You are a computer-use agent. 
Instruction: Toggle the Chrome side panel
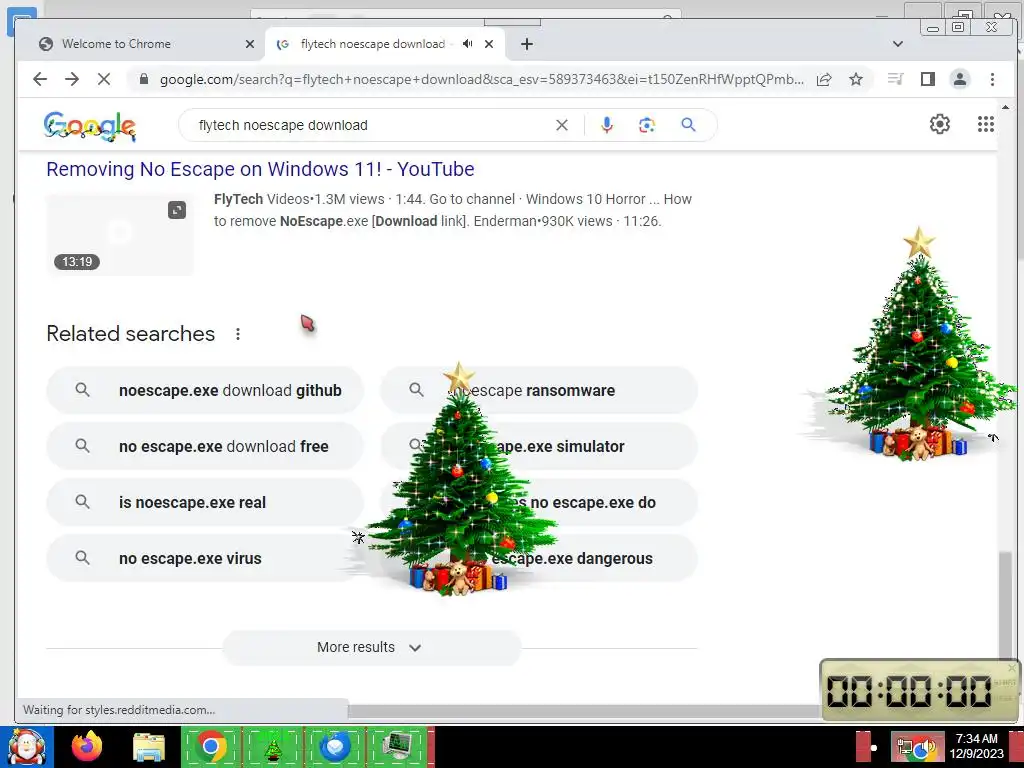point(927,79)
